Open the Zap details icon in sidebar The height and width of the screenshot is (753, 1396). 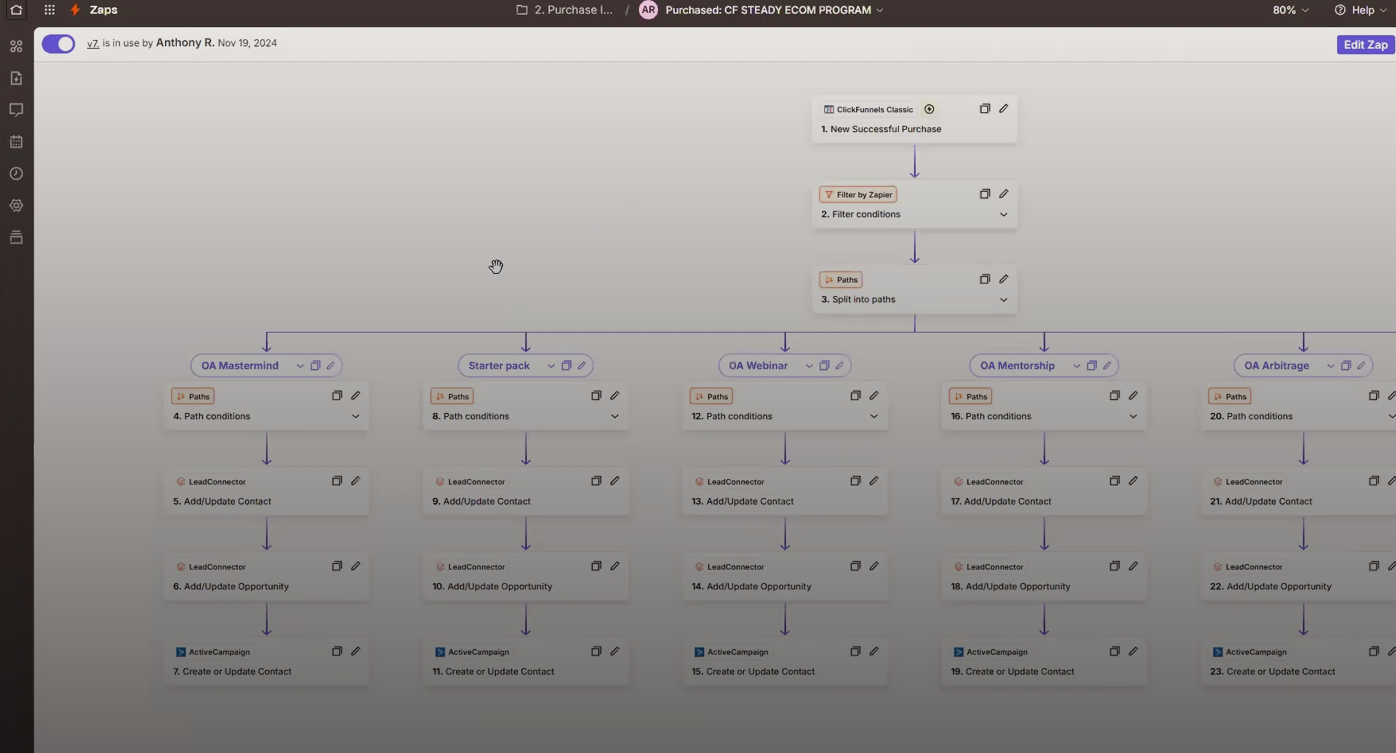click(x=16, y=78)
